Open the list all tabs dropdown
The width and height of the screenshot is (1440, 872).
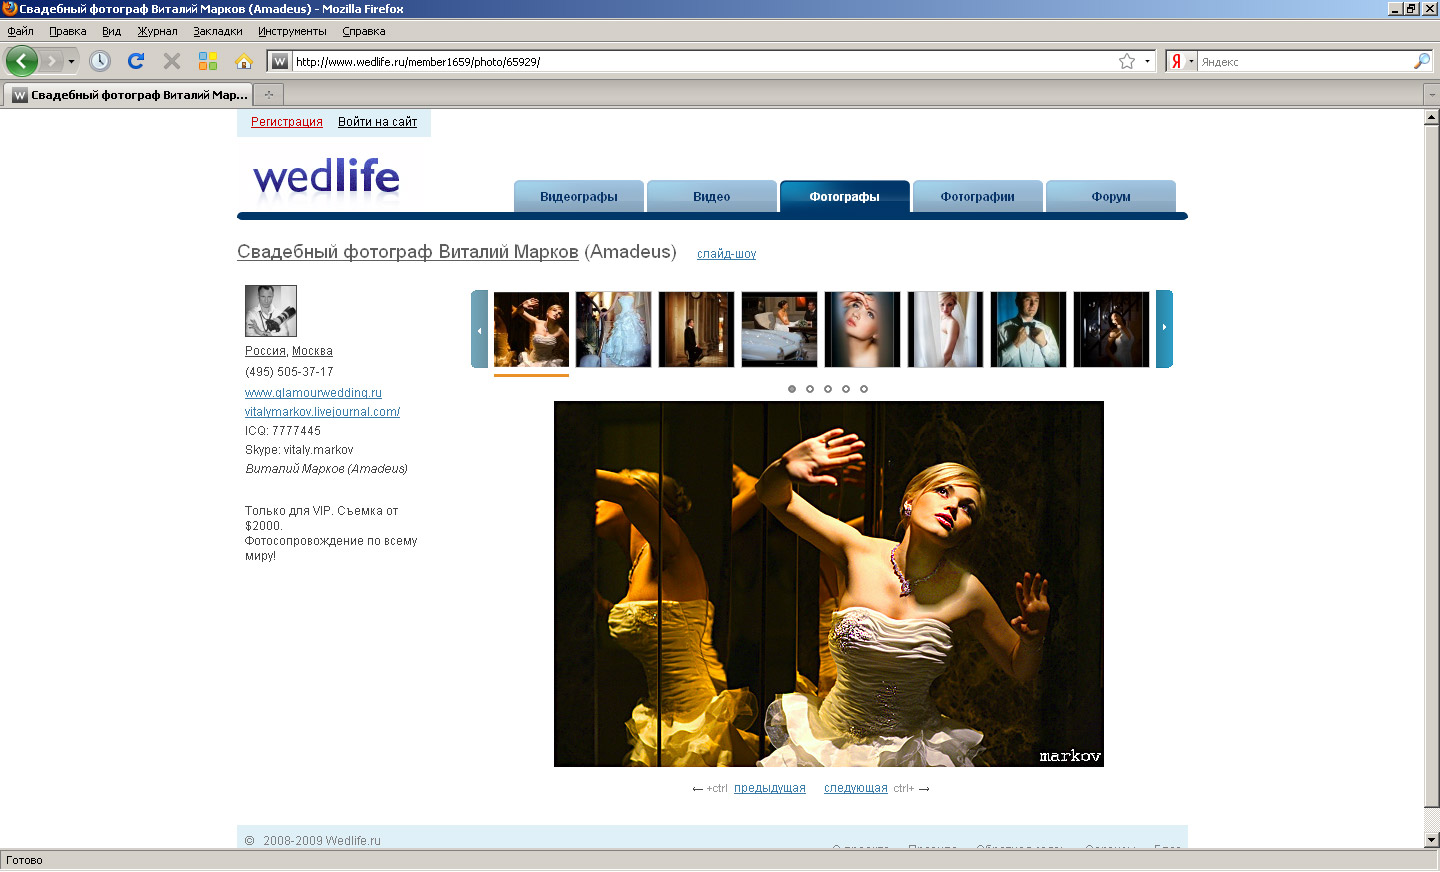[x=1431, y=95]
